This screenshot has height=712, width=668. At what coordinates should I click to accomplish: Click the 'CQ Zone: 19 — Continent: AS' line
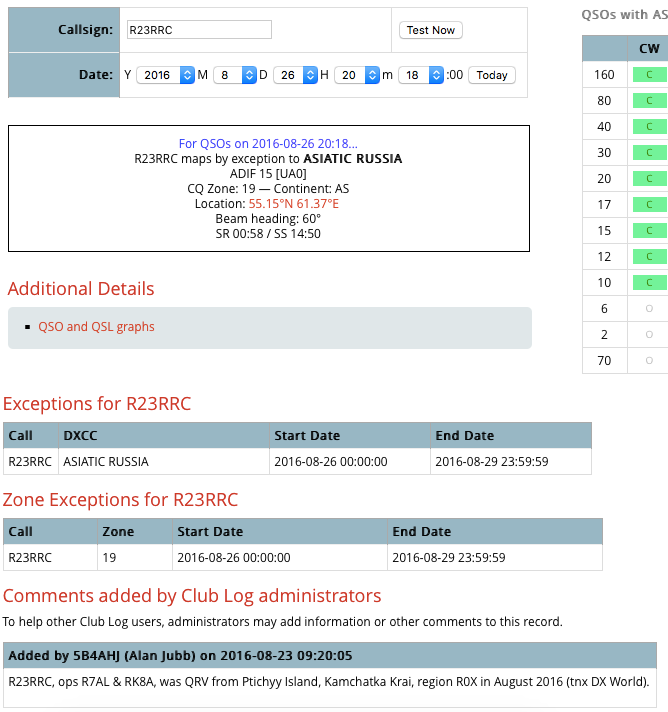pos(268,189)
